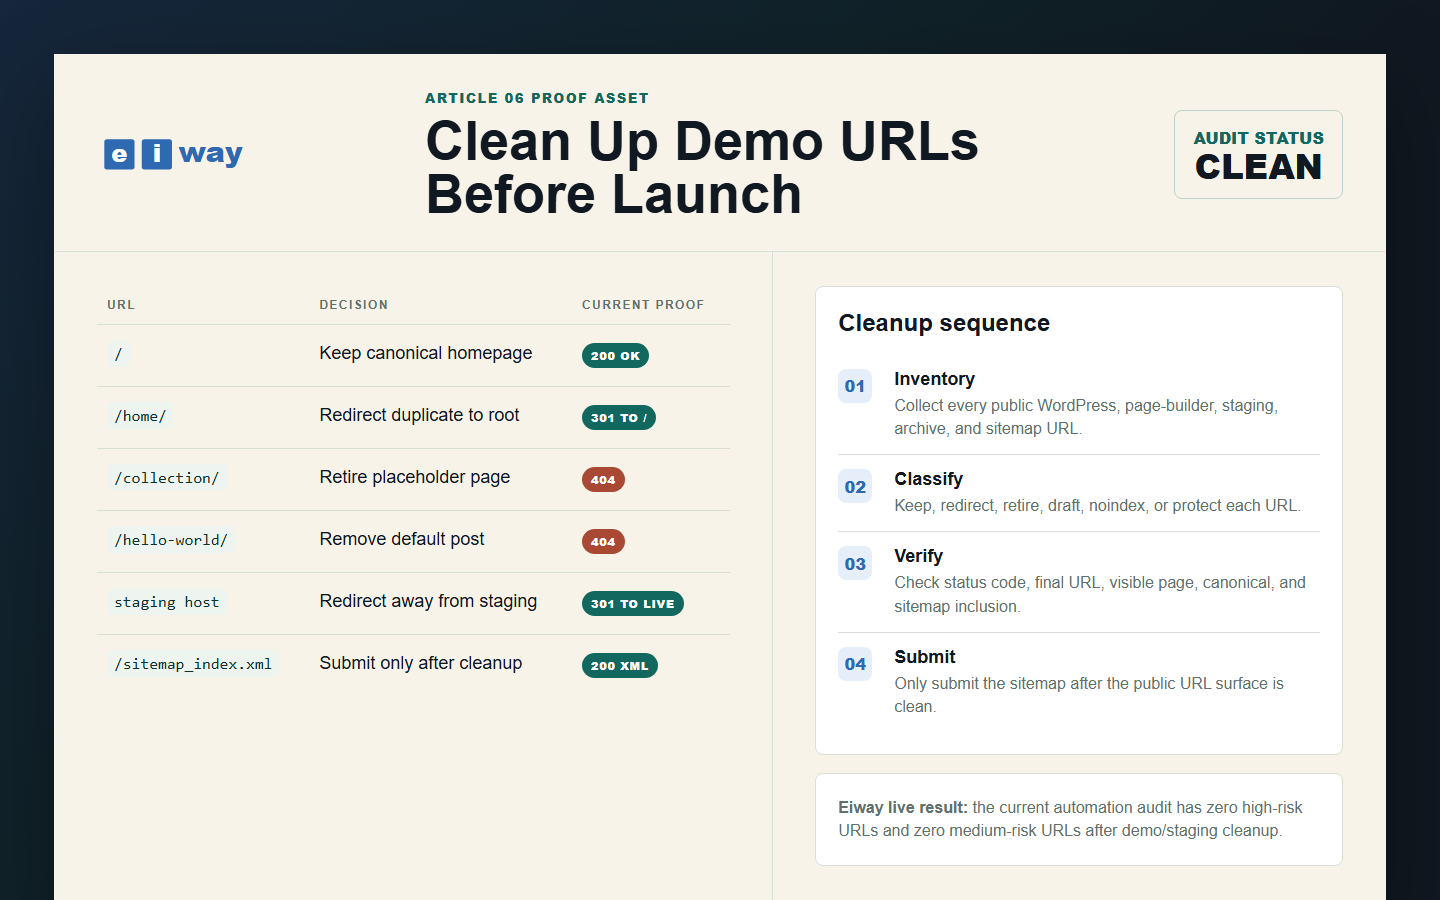This screenshot has width=1440, height=900.
Task: Click the 'Keep, redirect, retire, draft' description
Action: click(x=1098, y=505)
